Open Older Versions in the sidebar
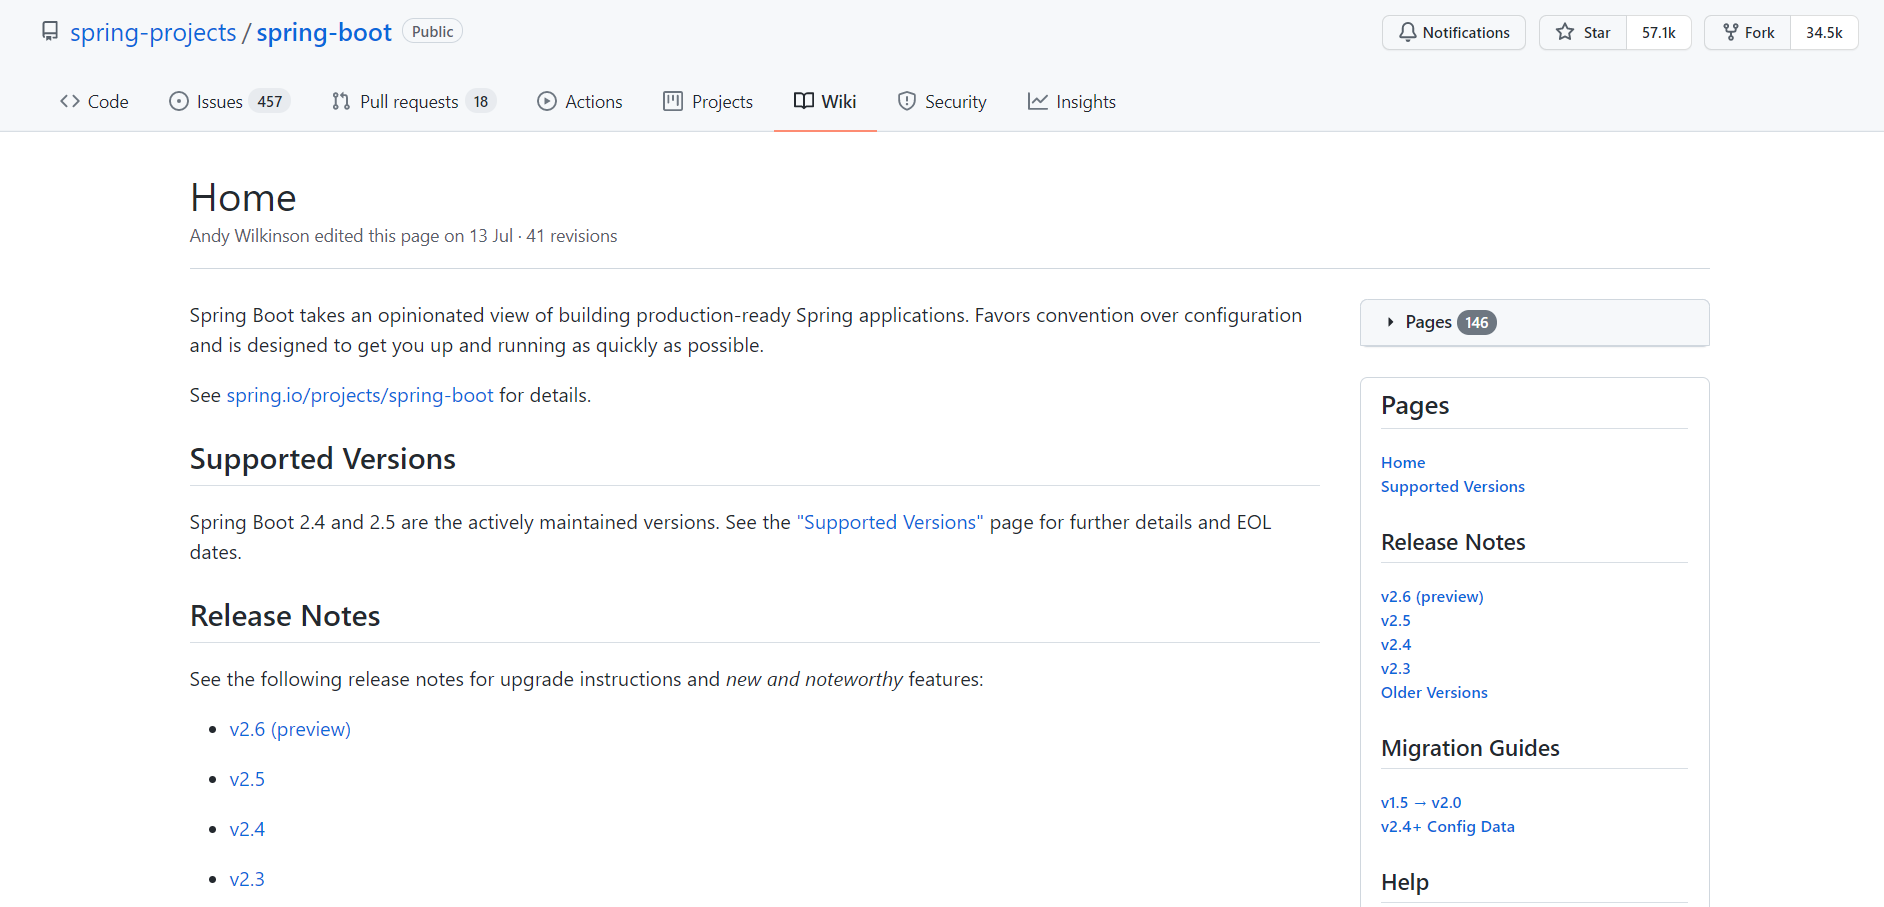This screenshot has height=907, width=1884. pyautogui.click(x=1434, y=692)
